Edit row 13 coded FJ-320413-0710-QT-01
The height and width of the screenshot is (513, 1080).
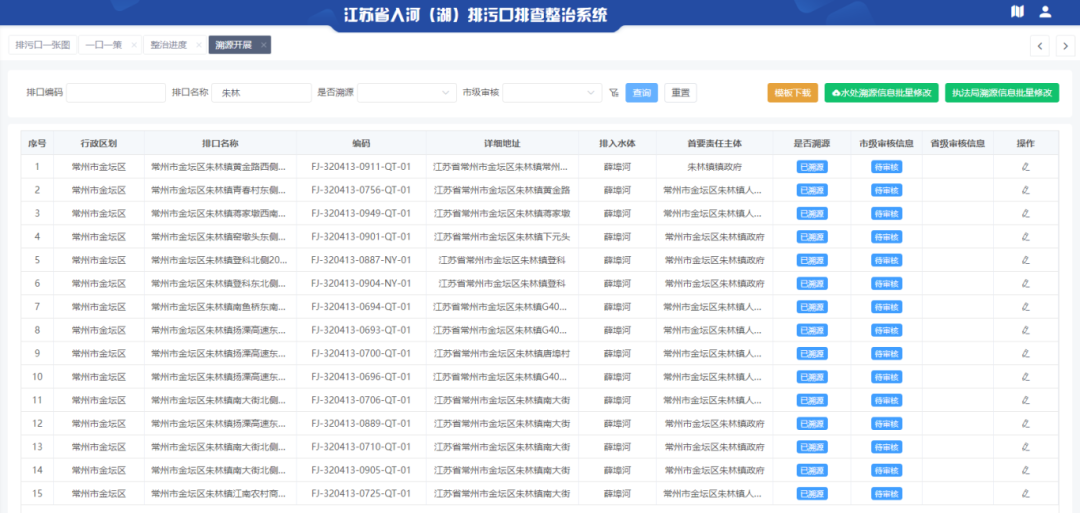pyautogui.click(x=1026, y=448)
